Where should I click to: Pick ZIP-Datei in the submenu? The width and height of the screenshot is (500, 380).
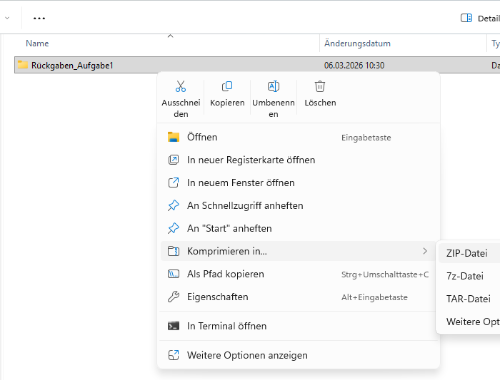[470, 253]
